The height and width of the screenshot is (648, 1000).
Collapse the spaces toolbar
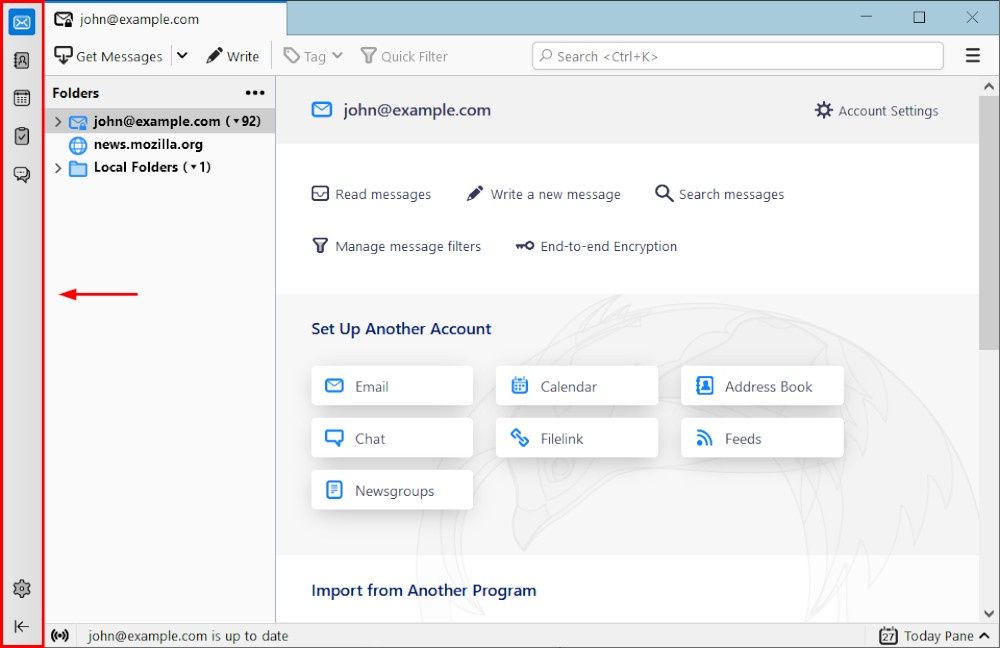[x=22, y=626]
